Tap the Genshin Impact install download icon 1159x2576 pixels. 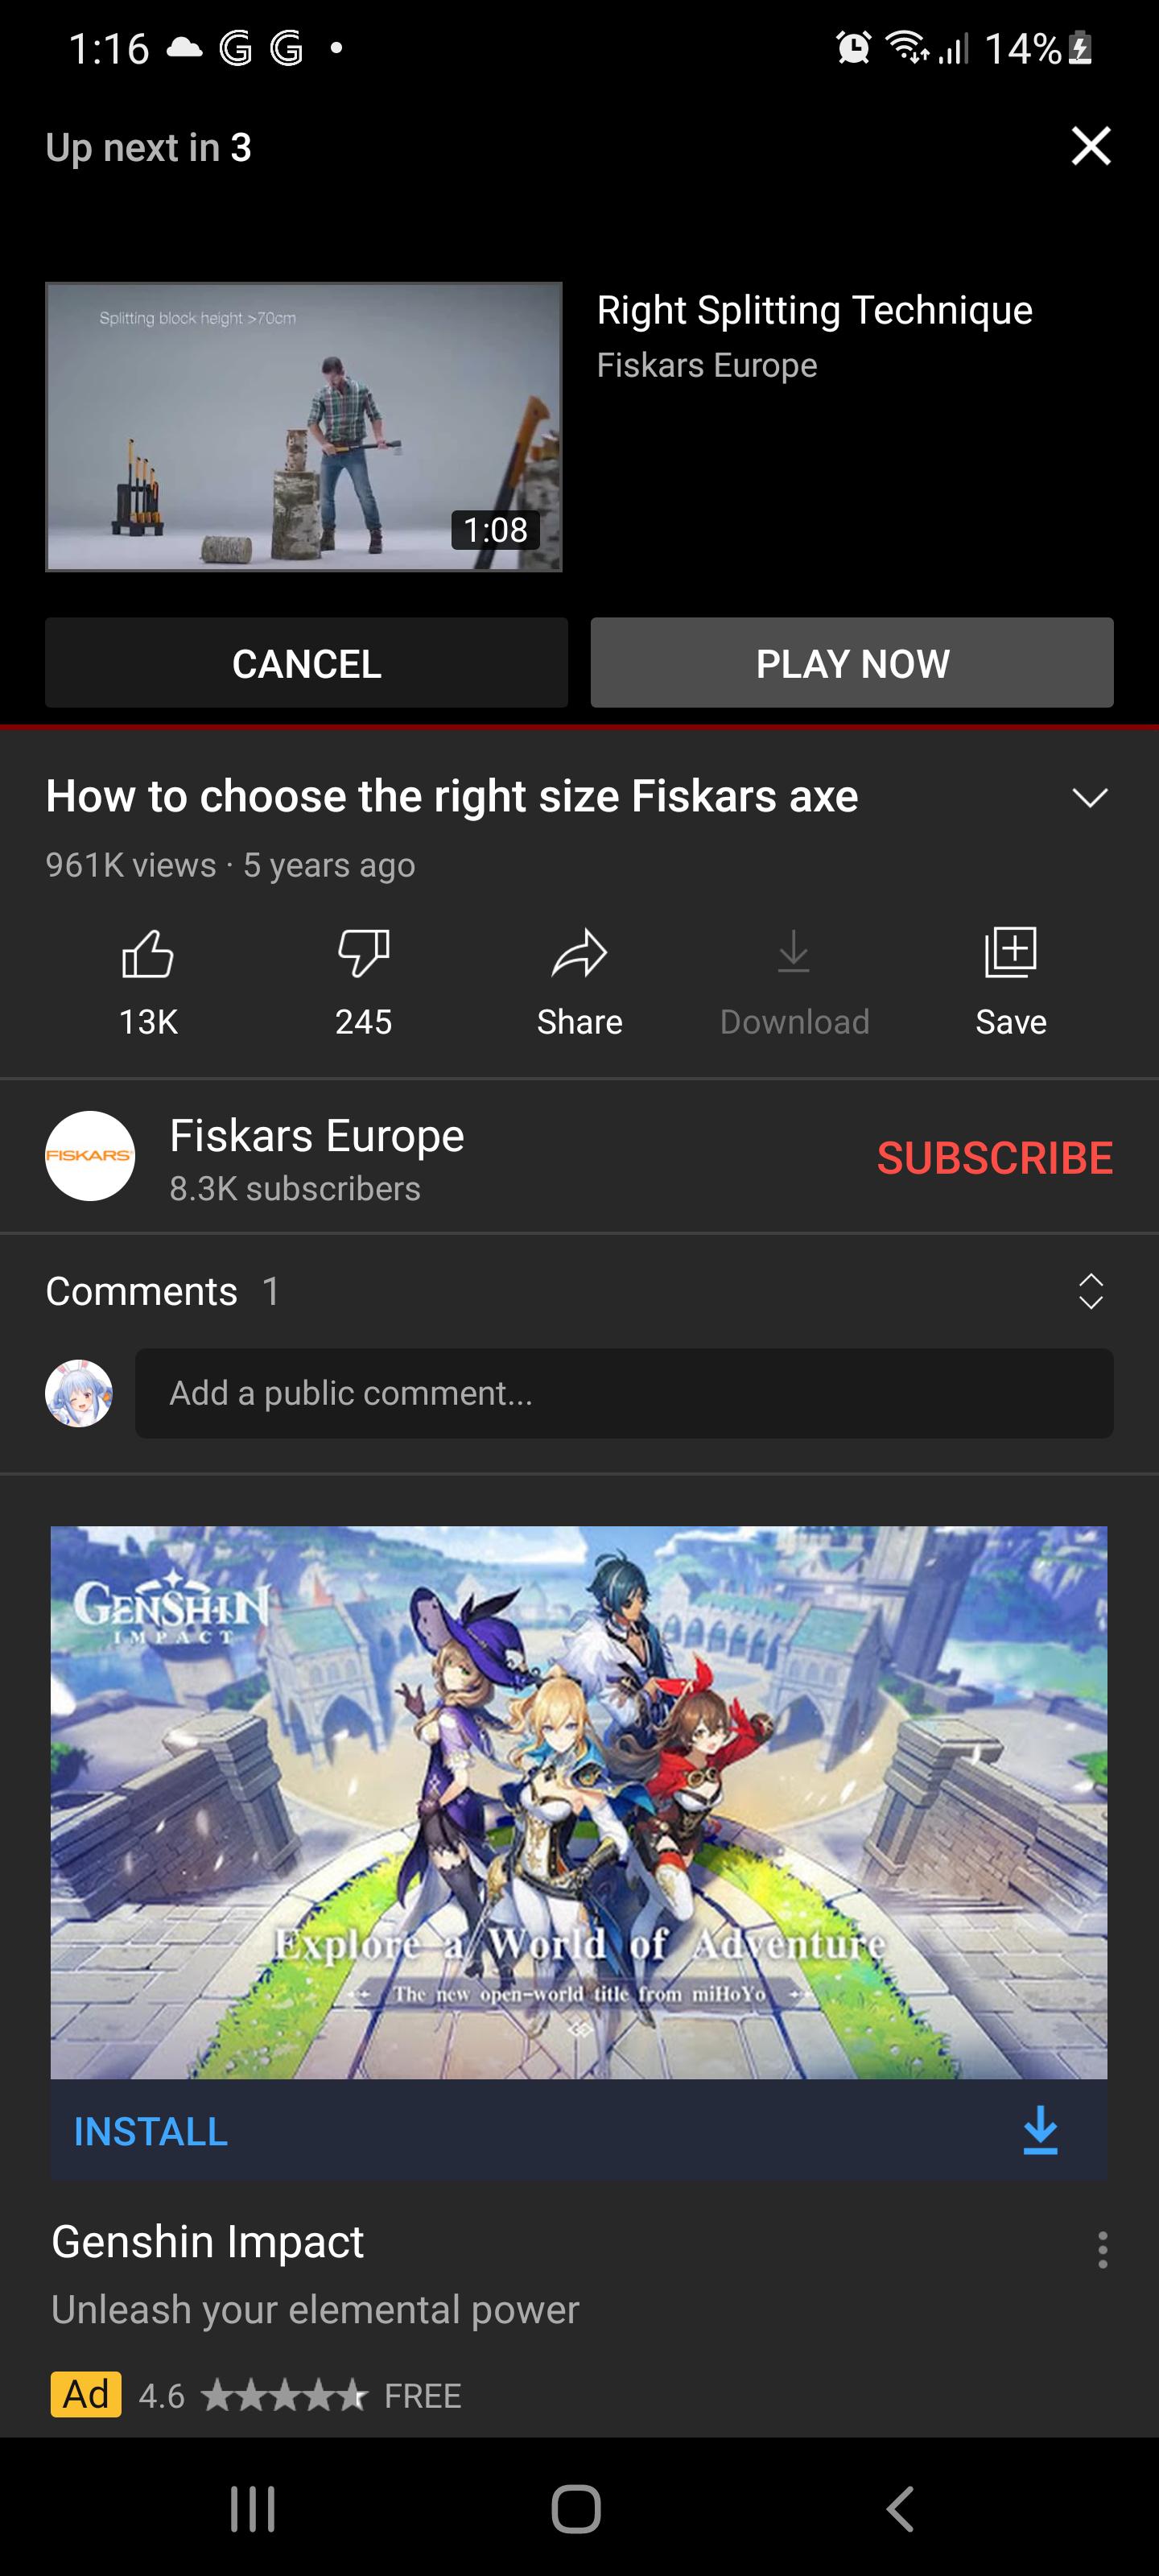pyautogui.click(x=1040, y=2130)
